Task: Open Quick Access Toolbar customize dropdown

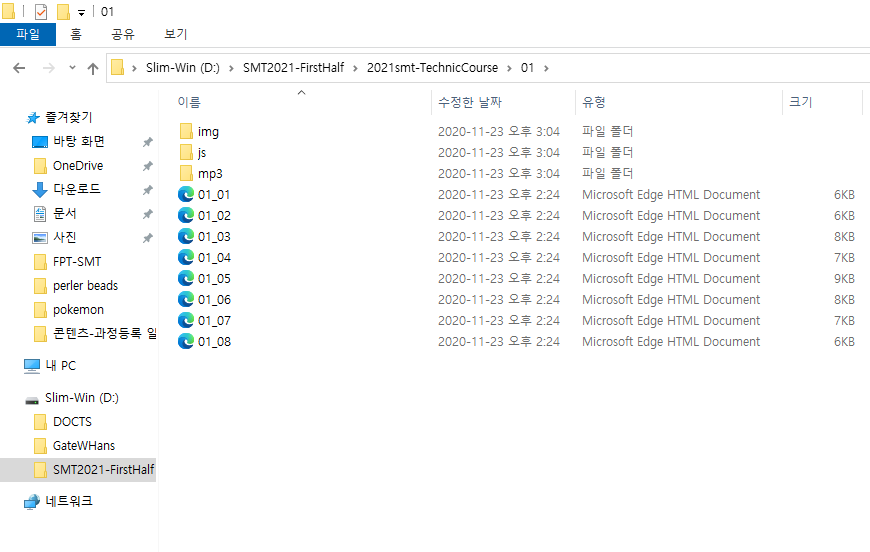Action: [81, 12]
